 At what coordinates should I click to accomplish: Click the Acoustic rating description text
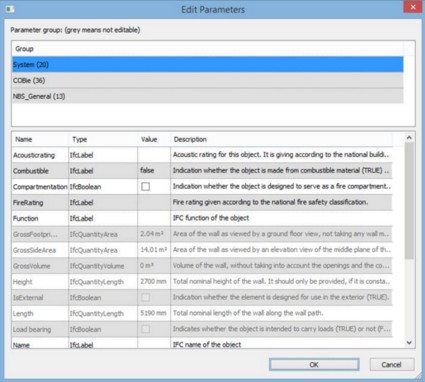pyautogui.click(x=281, y=155)
